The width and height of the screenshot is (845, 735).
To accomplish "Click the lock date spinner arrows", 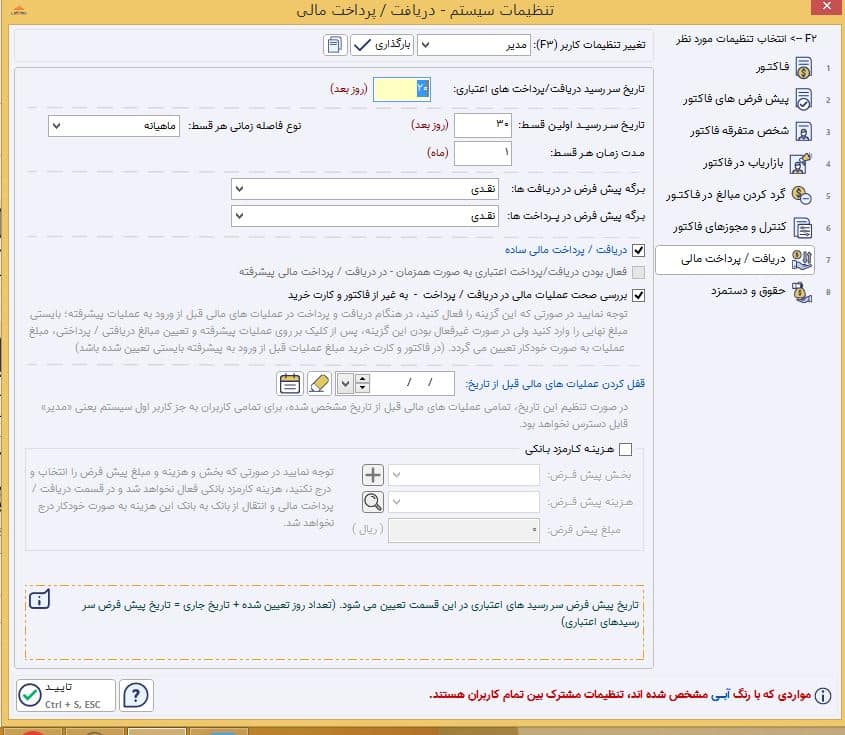I will pos(362,384).
